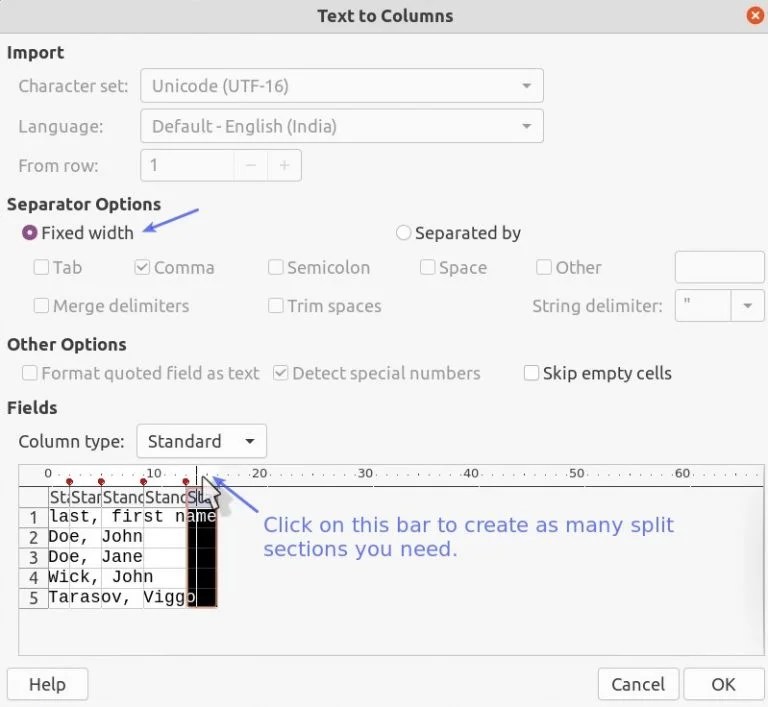Viewport: 768px width, 707px height.
Task: Click ruler at position 30
Action: [365, 474]
